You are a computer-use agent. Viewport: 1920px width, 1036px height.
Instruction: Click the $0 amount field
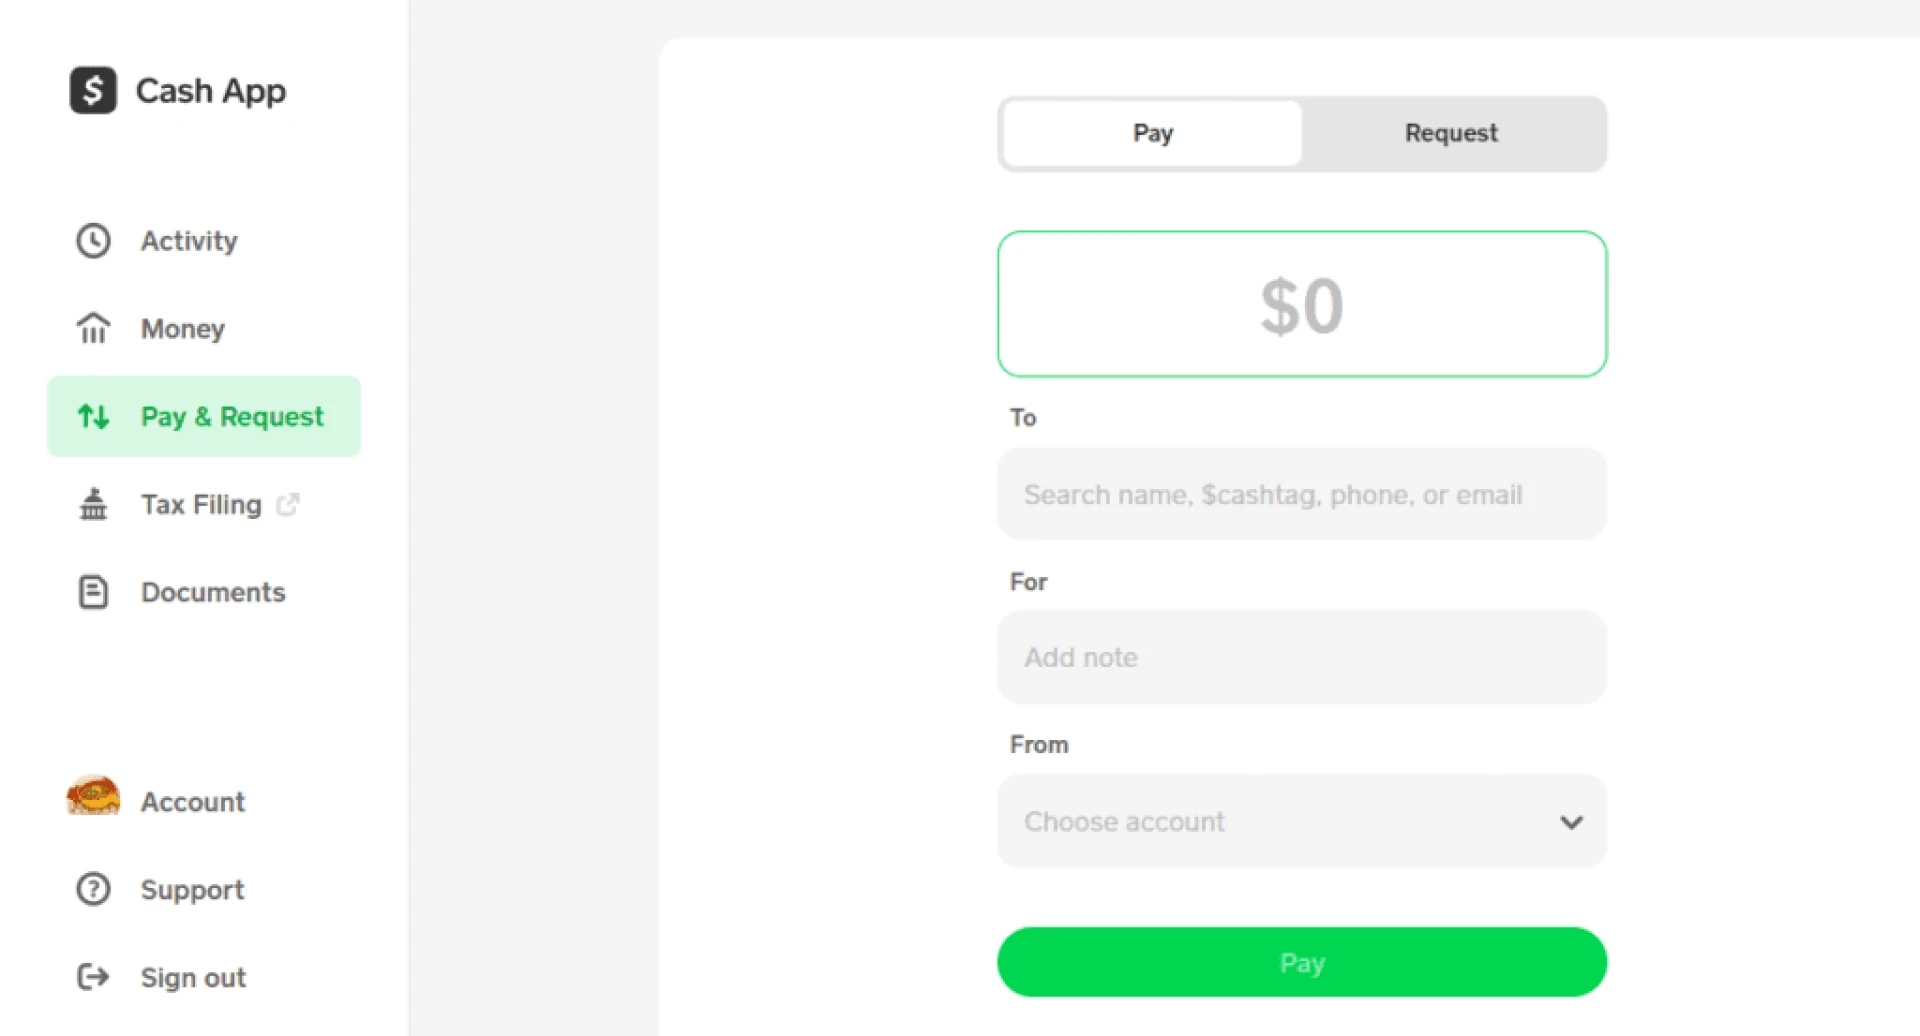pyautogui.click(x=1300, y=304)
